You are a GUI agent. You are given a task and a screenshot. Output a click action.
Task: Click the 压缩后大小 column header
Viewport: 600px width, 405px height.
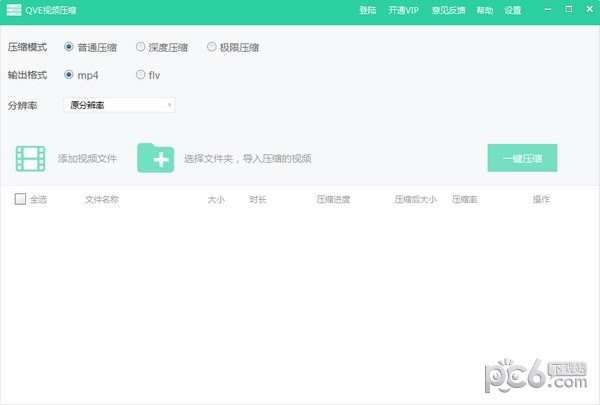(x=416, y=199)
